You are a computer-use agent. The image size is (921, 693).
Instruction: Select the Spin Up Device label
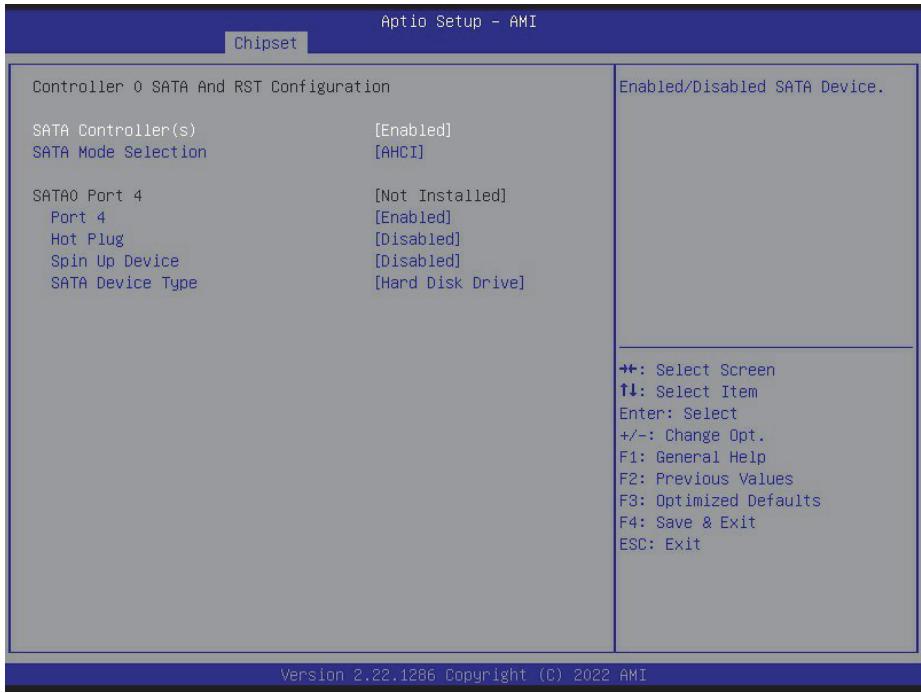point(115,261)
